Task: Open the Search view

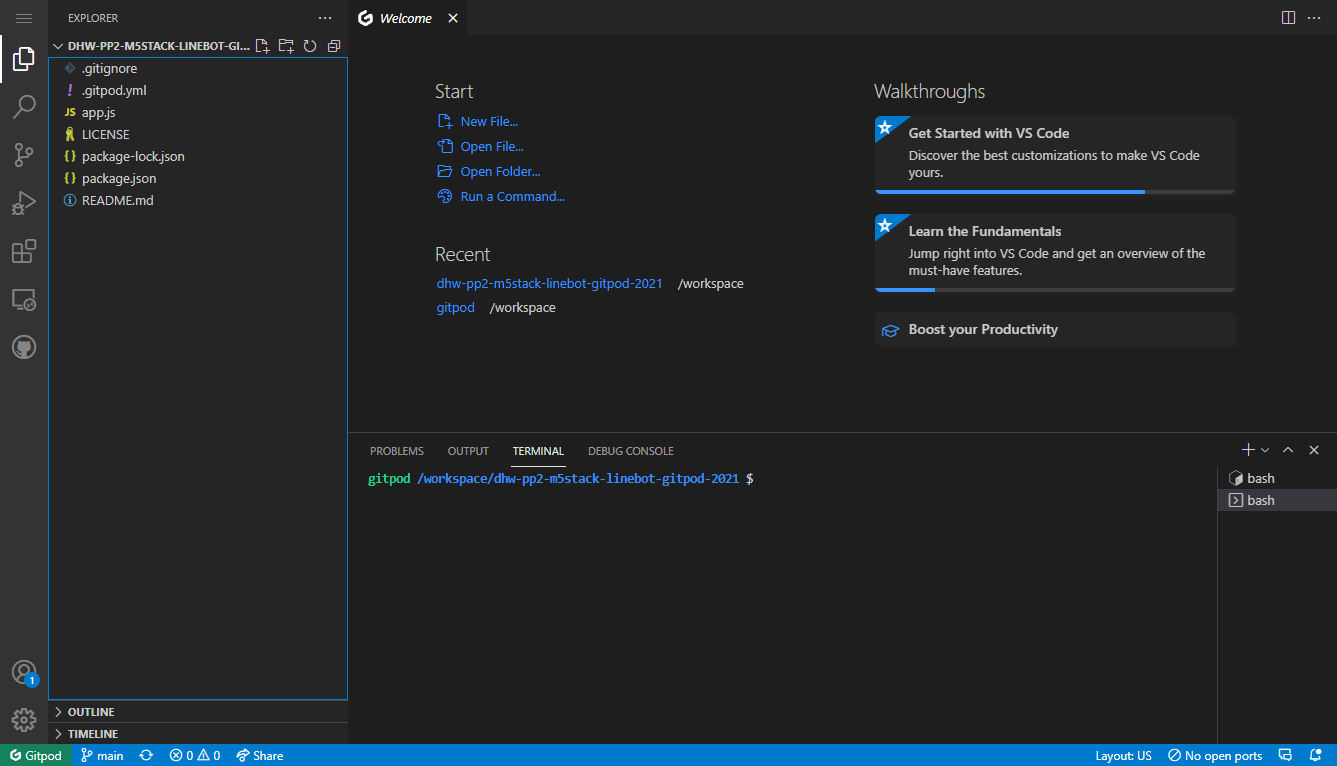Action: (24, 107)
